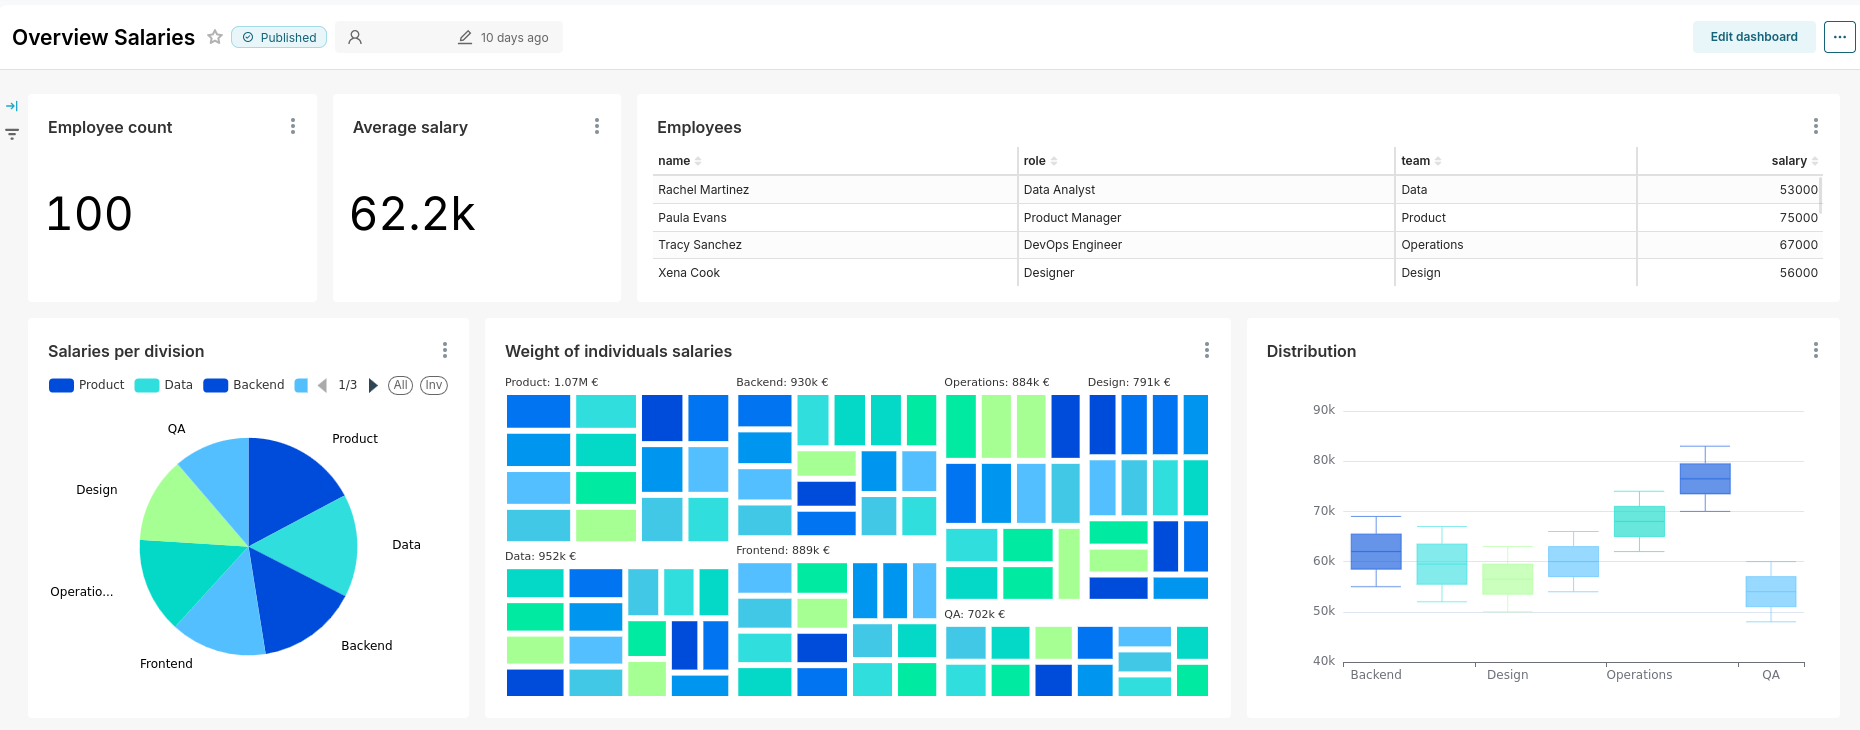The height and width of the screenshot is (730, 1860).
Task: Open Weight of individuals salaries options menu
Action: 1207,350
